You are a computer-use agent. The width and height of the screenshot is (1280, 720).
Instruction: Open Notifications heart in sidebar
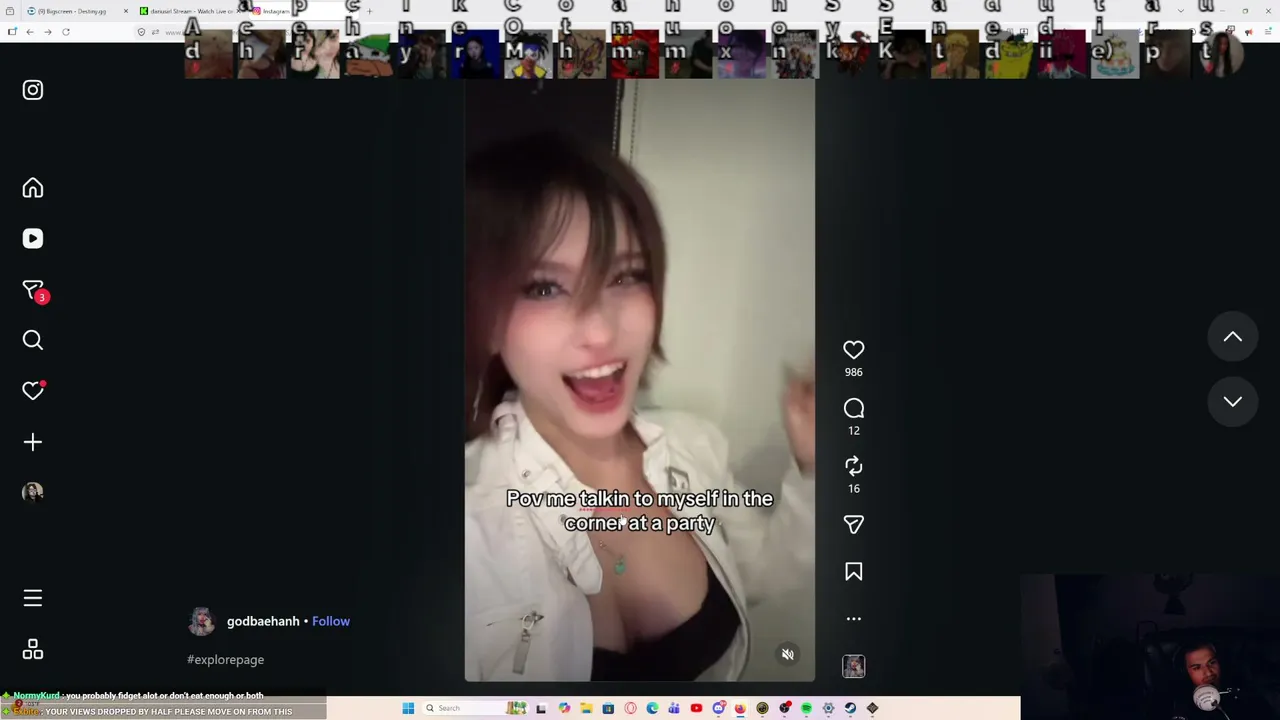coord(33,391)
